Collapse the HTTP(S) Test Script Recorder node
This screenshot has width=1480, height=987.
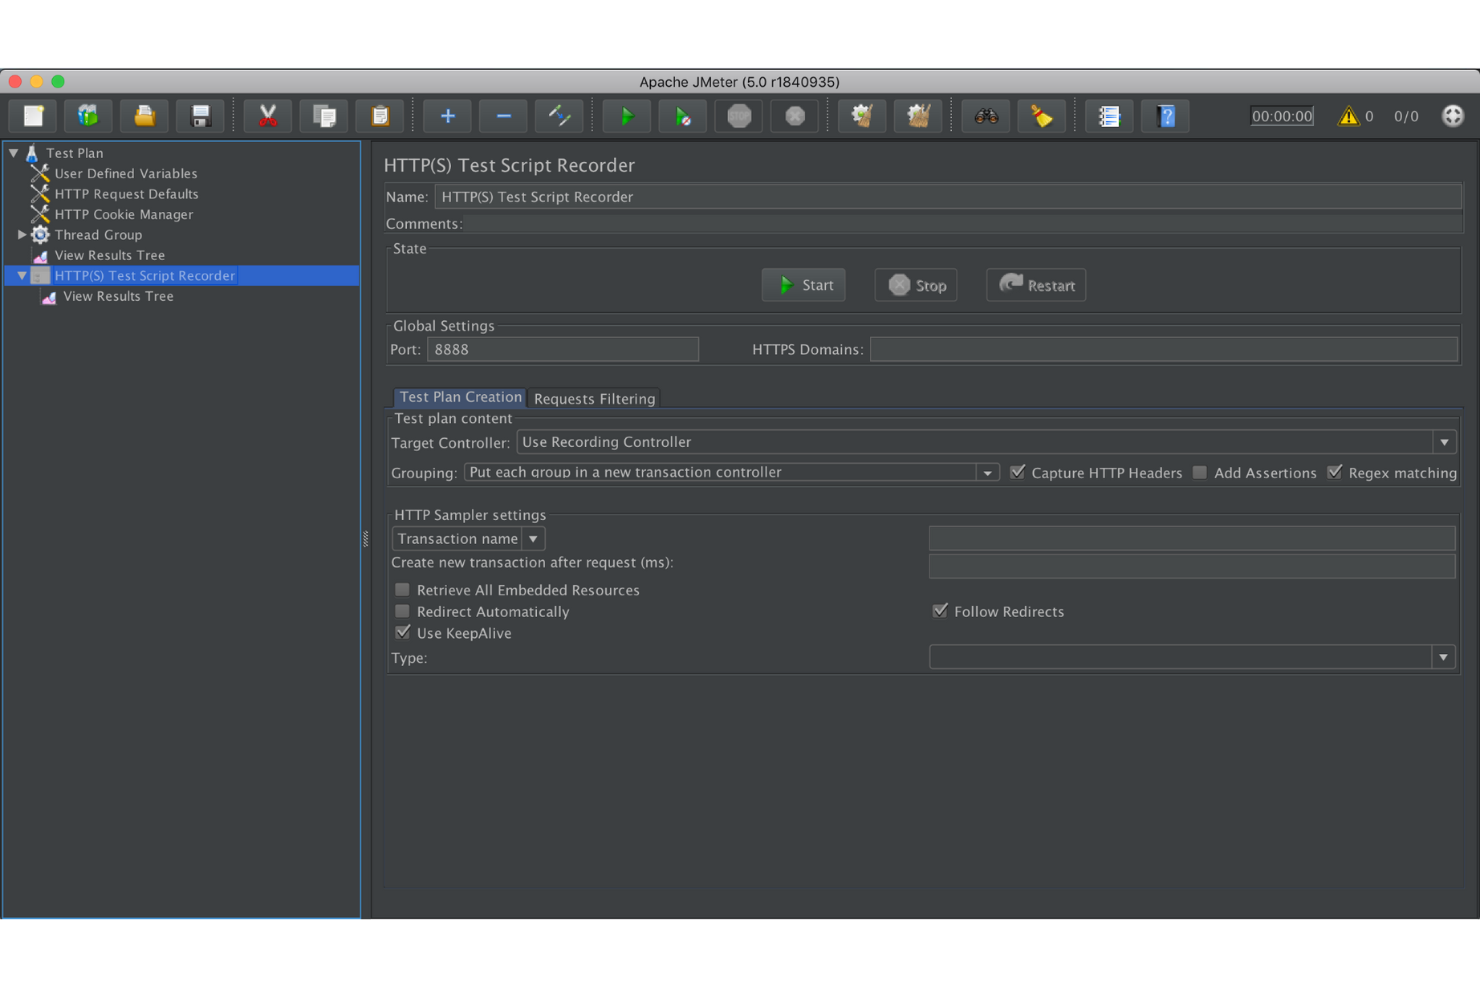22,275
